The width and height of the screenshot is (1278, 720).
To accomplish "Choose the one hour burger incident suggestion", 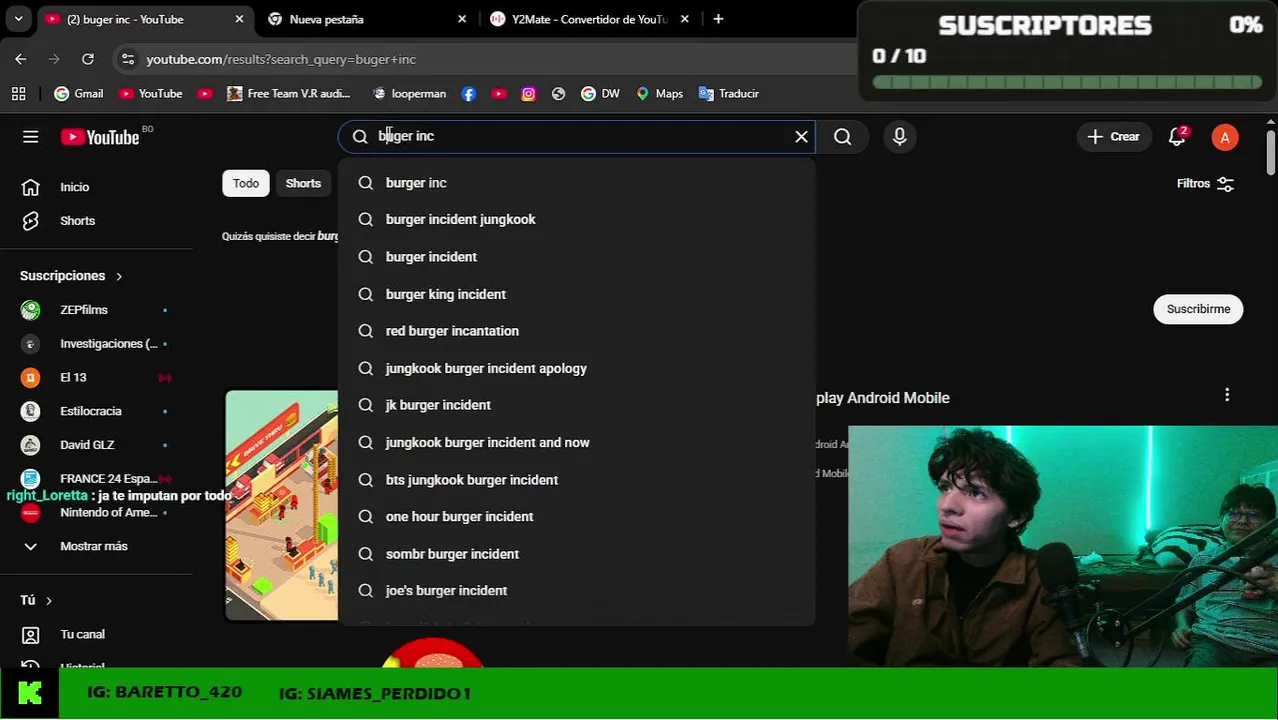I will click(577, 516).
